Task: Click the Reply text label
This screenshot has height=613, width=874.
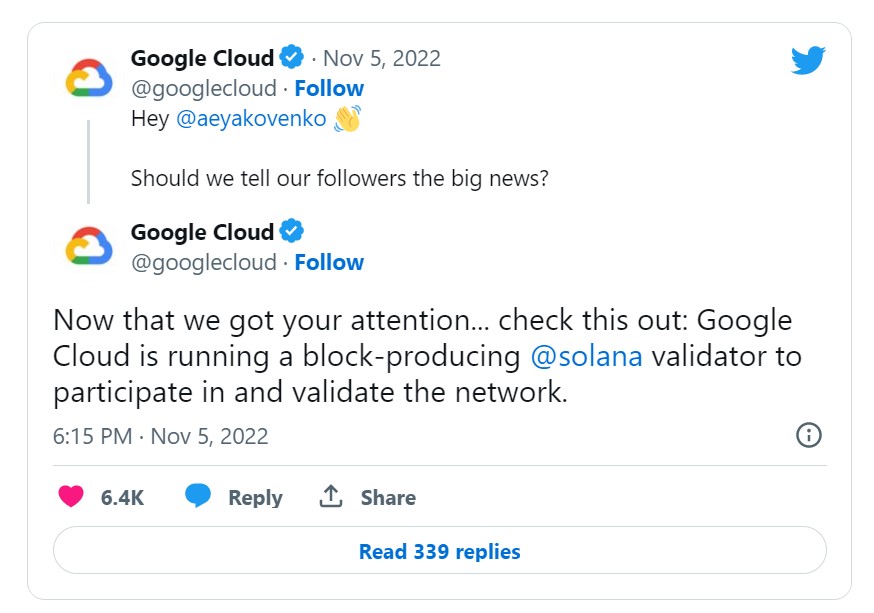Action: click(x=255, y=498)
